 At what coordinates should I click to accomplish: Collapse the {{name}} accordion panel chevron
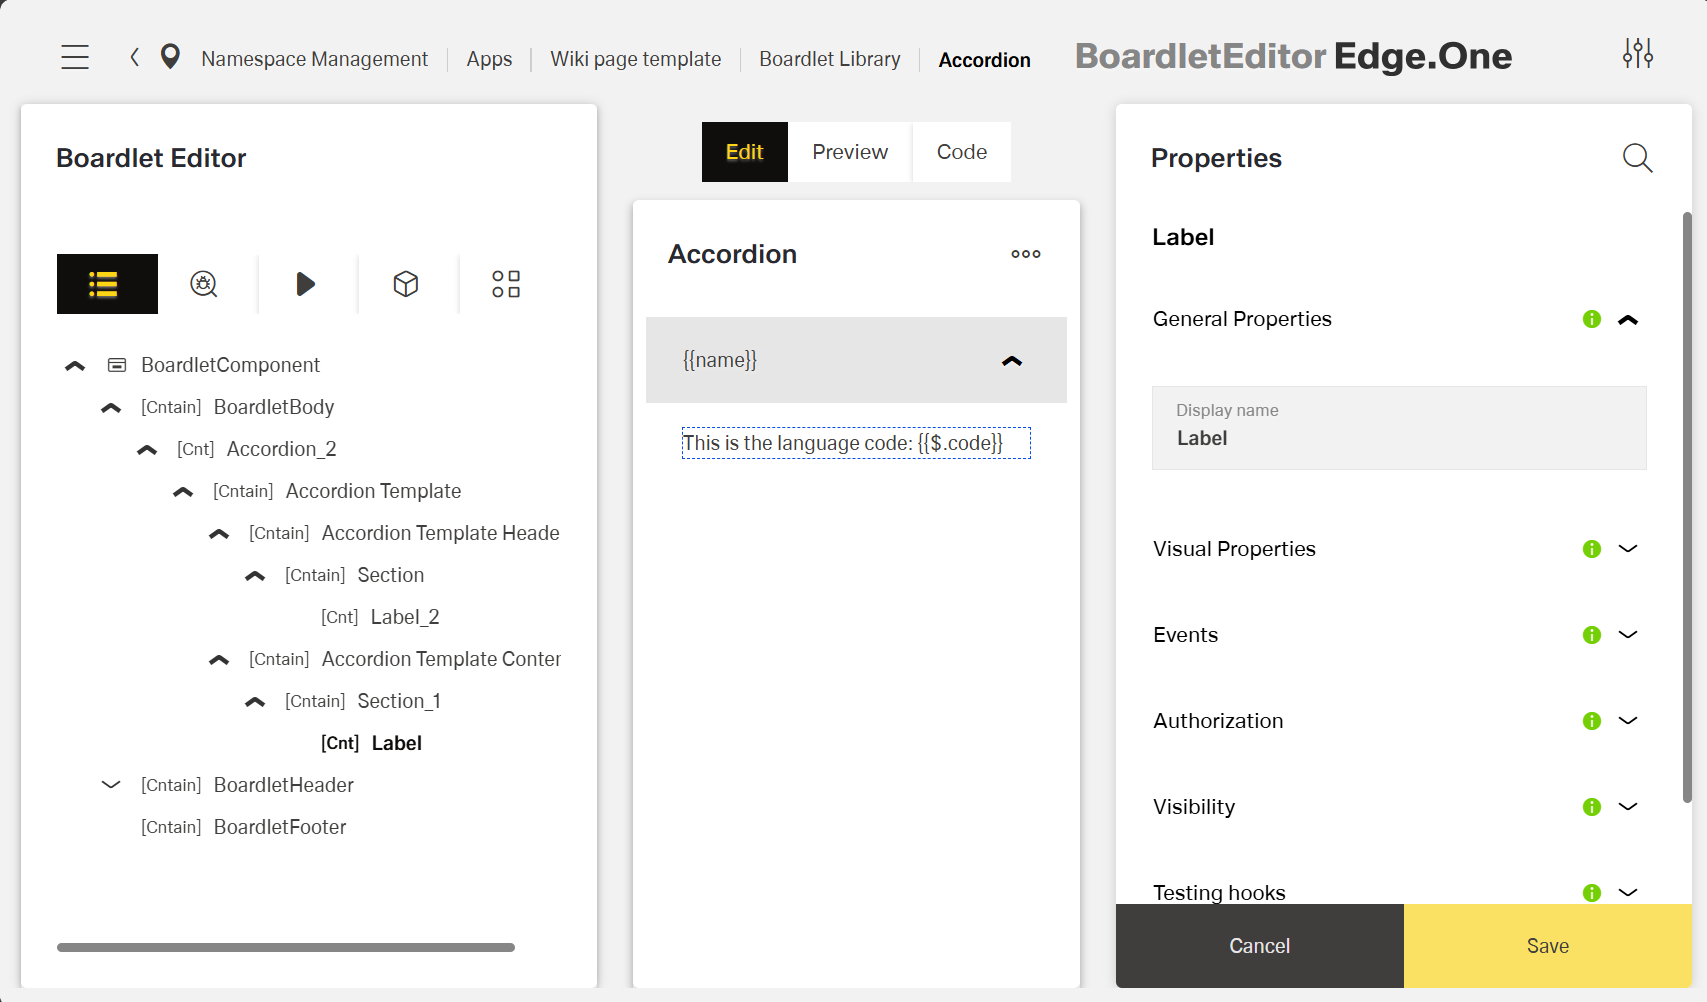[x=1013, y=360]
